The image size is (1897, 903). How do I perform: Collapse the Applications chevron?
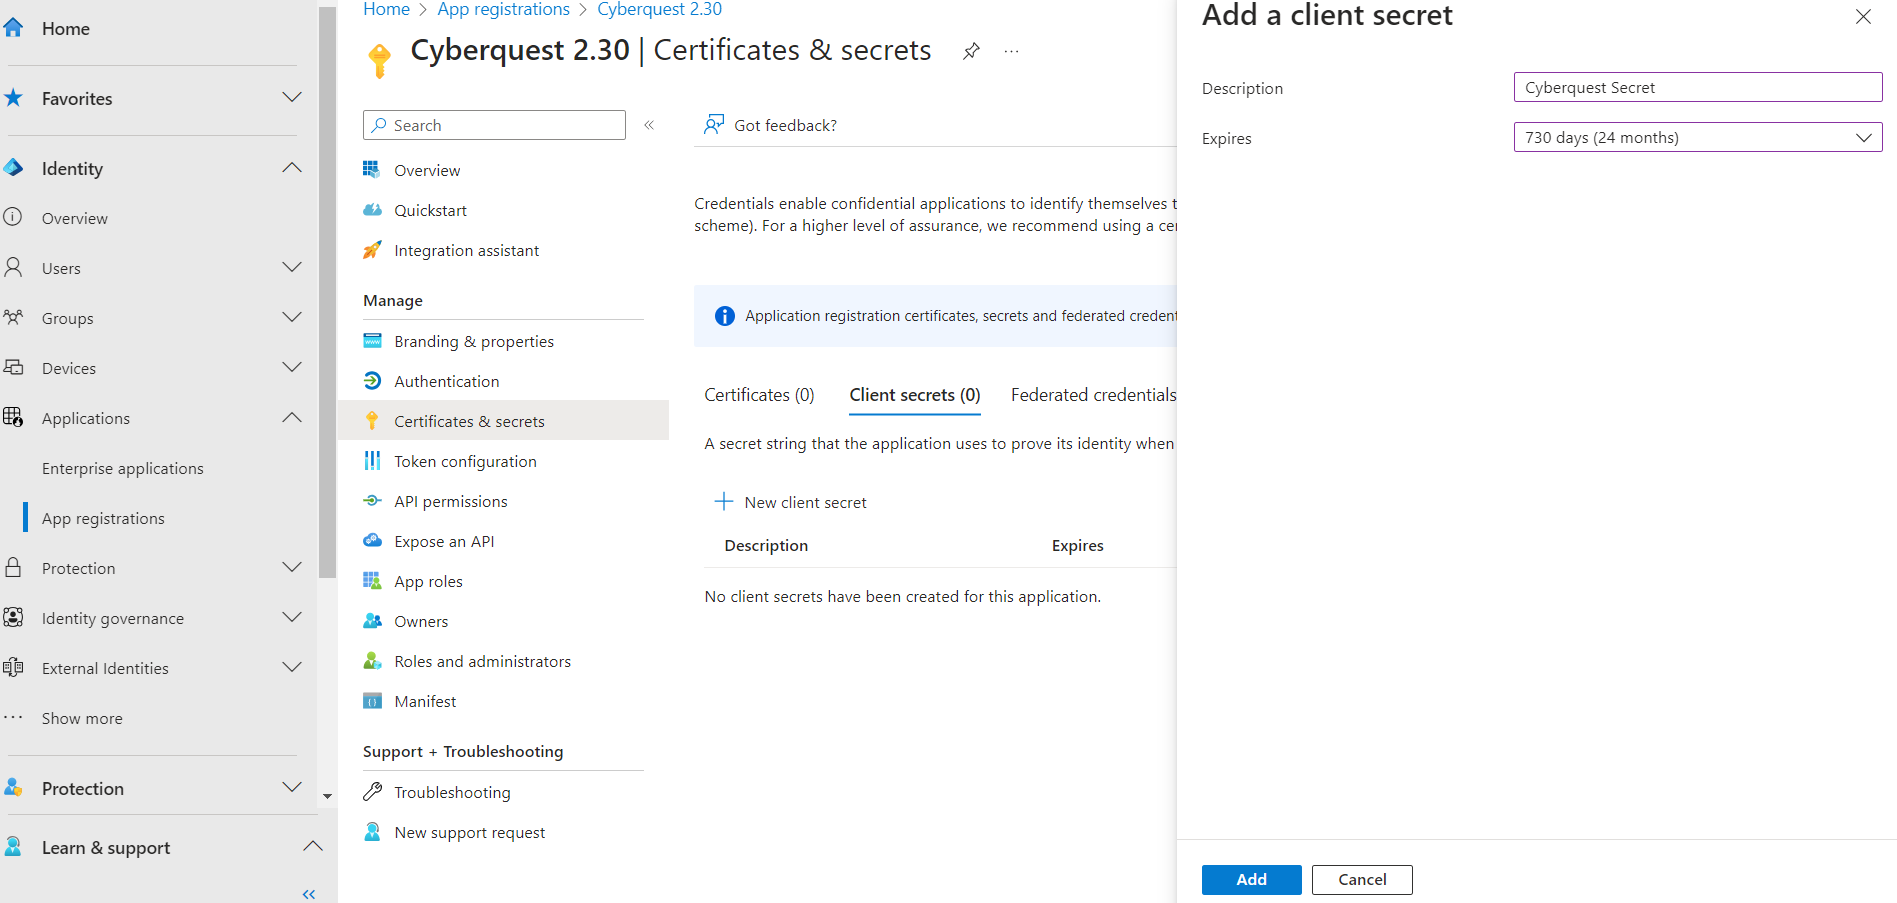[292, 417]
